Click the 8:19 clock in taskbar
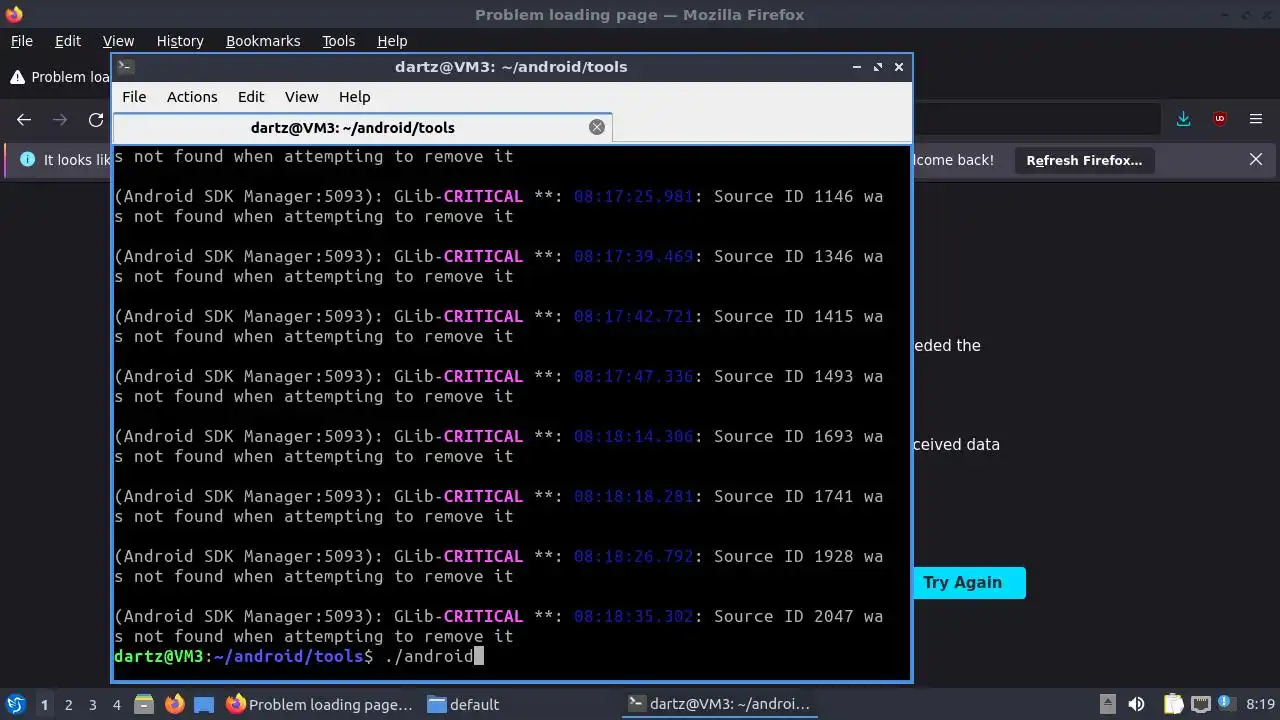1280x720 pixels. (x=1260, y=704)
